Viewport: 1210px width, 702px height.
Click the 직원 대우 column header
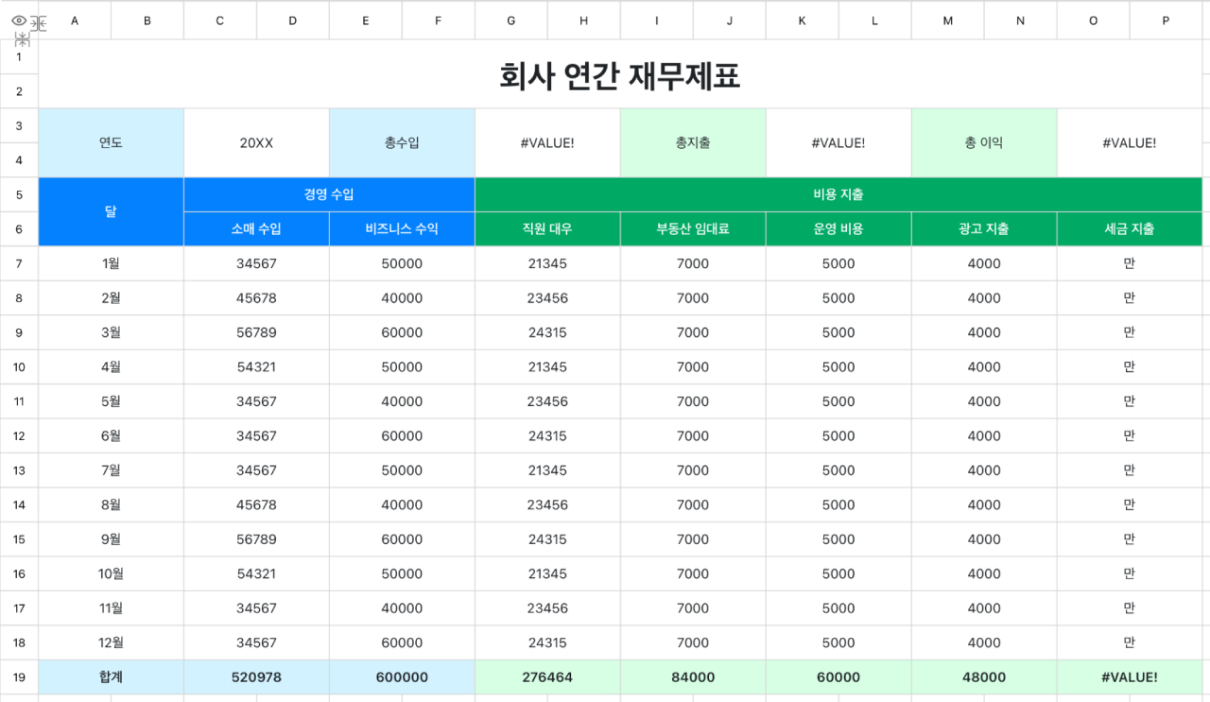click(548, 229)
